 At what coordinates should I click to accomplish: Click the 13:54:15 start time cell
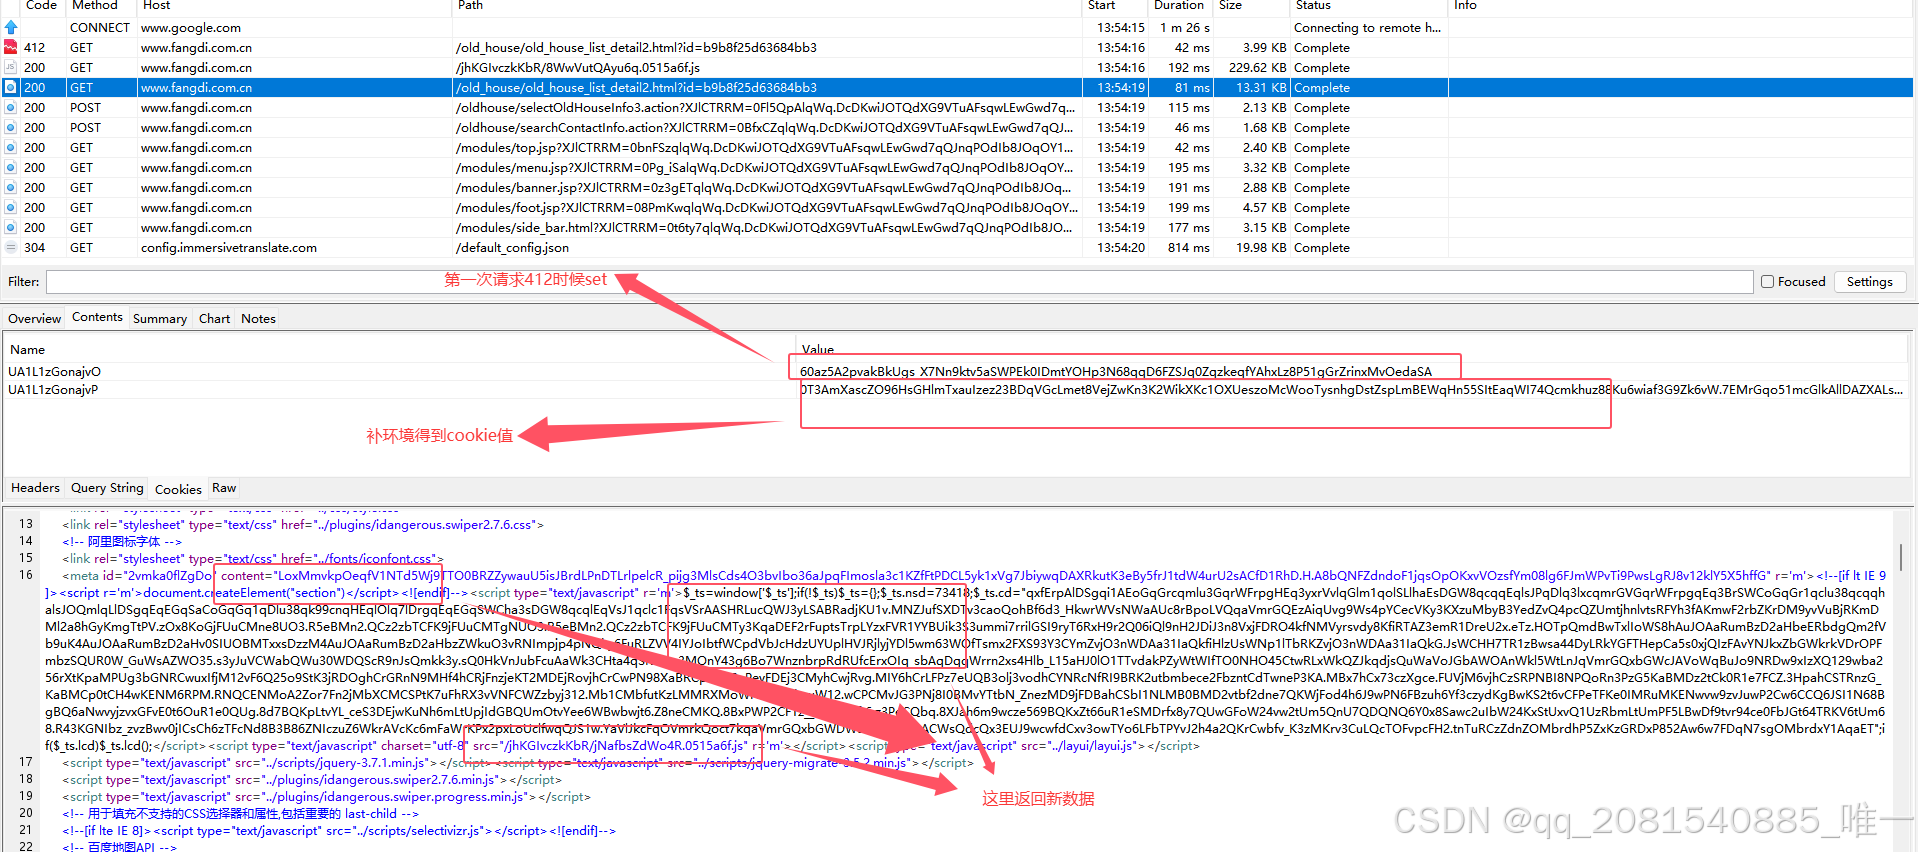[1120, 28]
